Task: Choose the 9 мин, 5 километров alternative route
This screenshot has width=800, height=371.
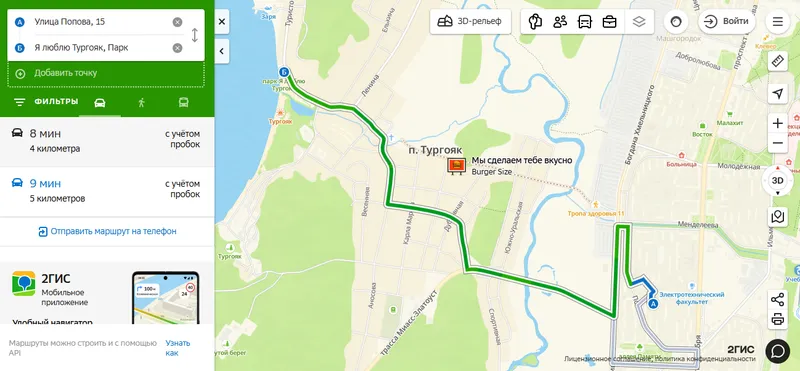Action: point(107,191)
